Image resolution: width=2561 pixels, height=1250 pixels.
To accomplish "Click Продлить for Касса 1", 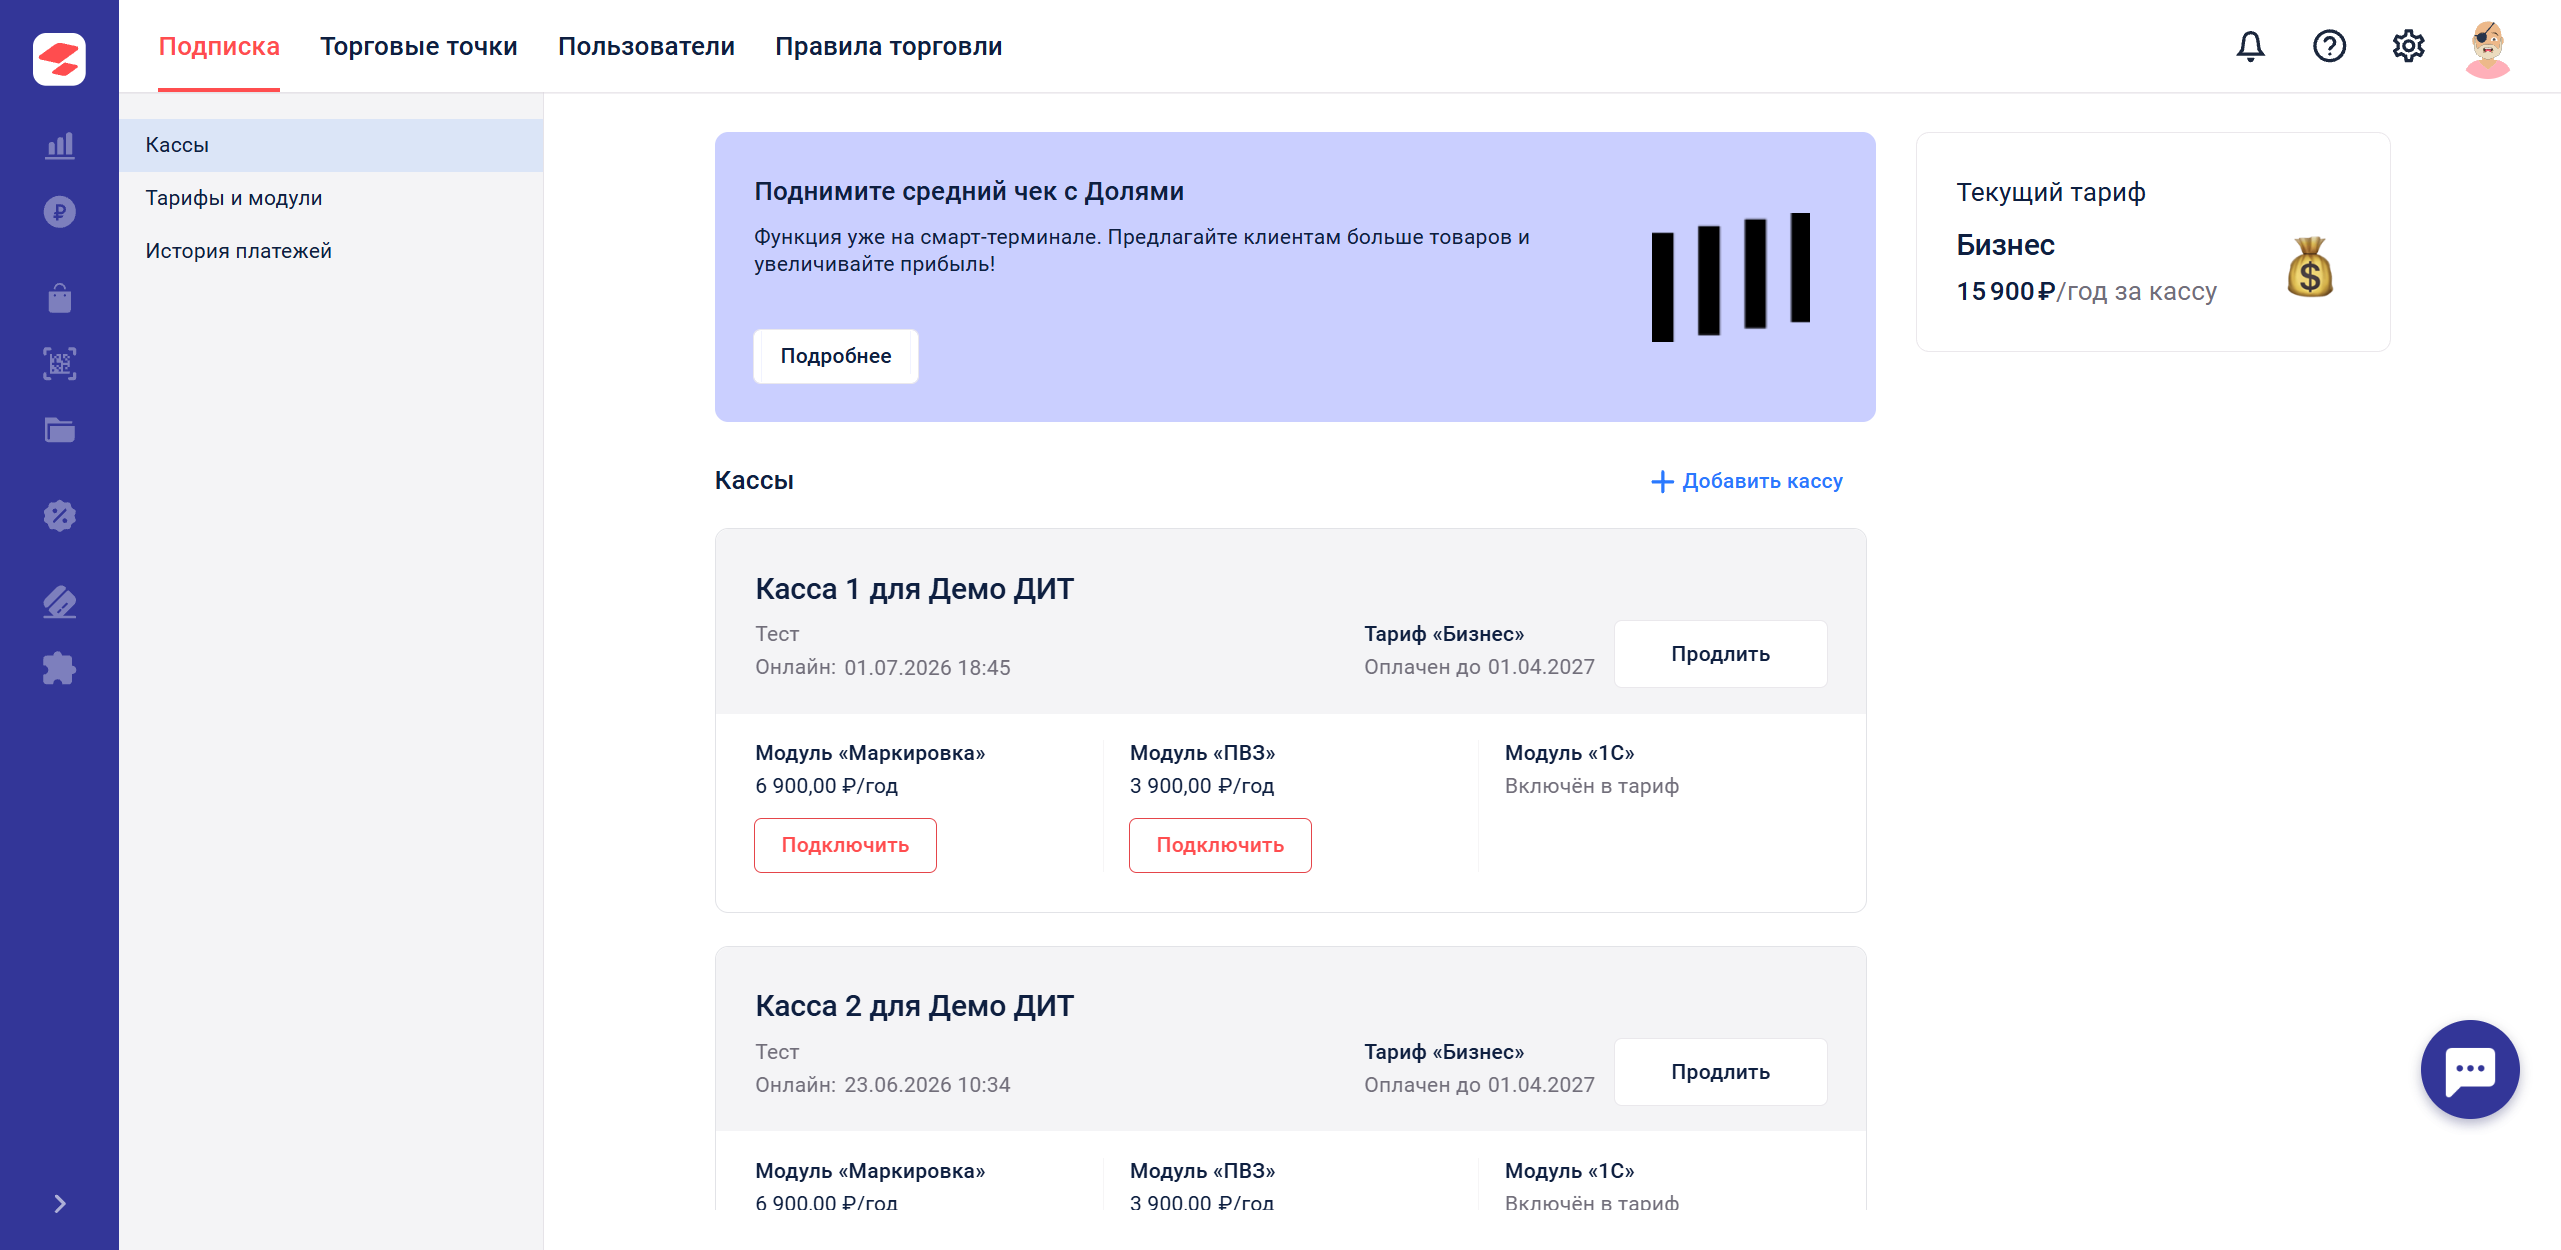I will click(x=1720, y=654).
